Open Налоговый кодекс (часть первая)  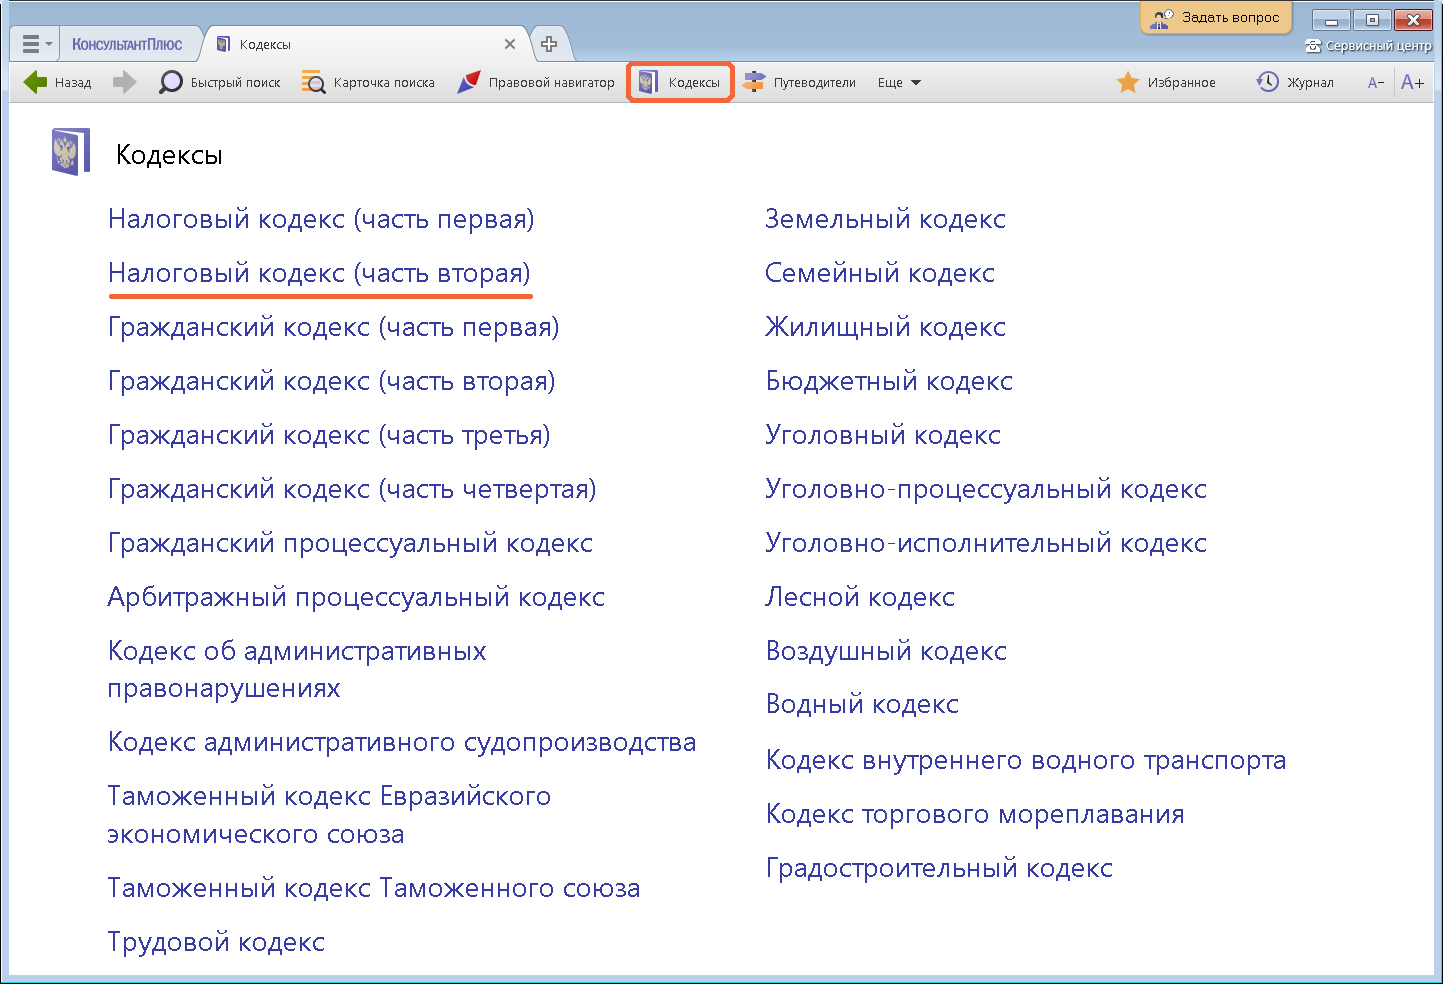[321, 219]
